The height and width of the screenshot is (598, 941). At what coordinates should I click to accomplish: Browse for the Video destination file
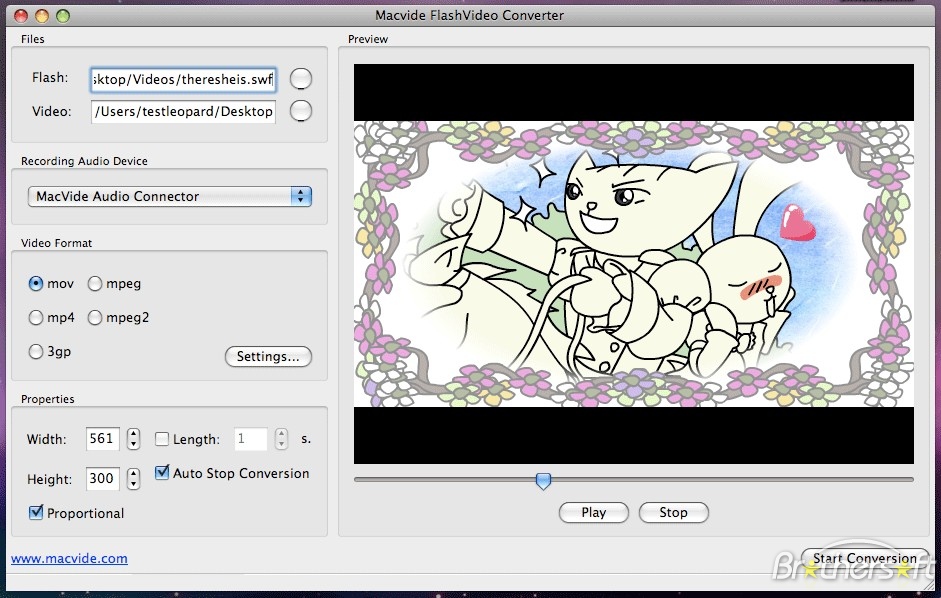click(301, 111)
